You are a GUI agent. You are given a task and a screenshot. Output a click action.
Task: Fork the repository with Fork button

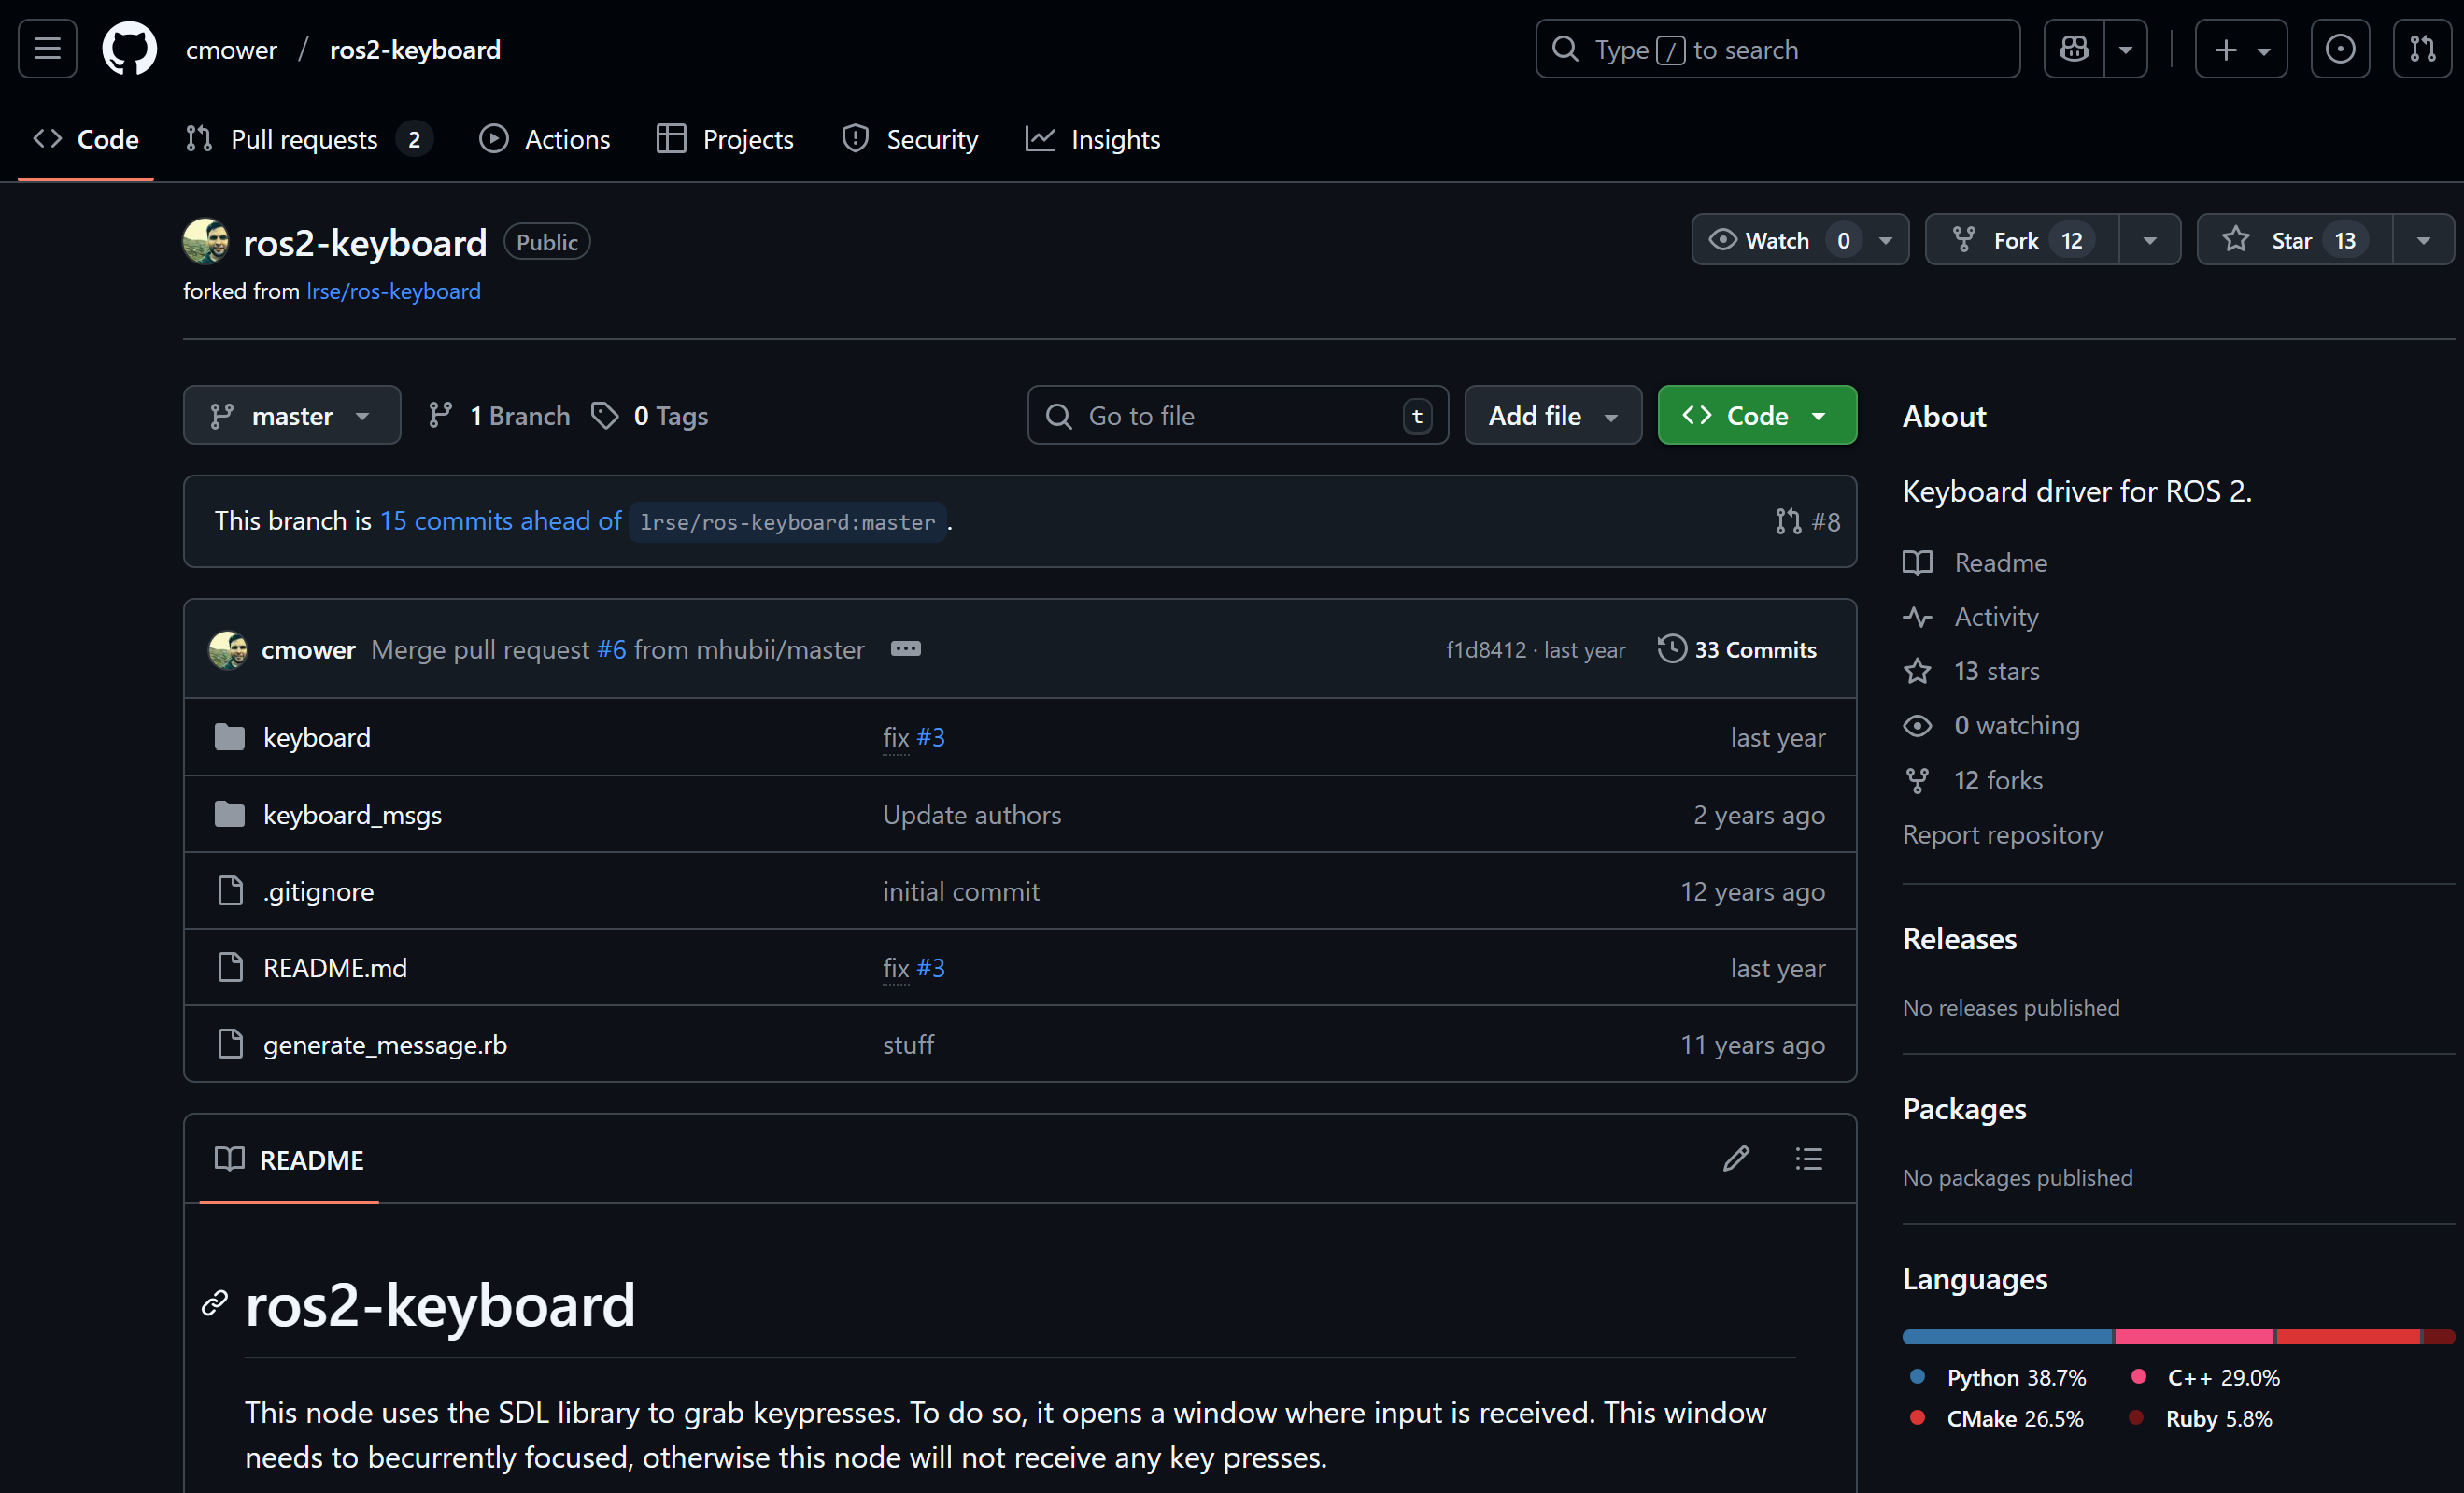pyautogui.click(x=2022, y=240)
